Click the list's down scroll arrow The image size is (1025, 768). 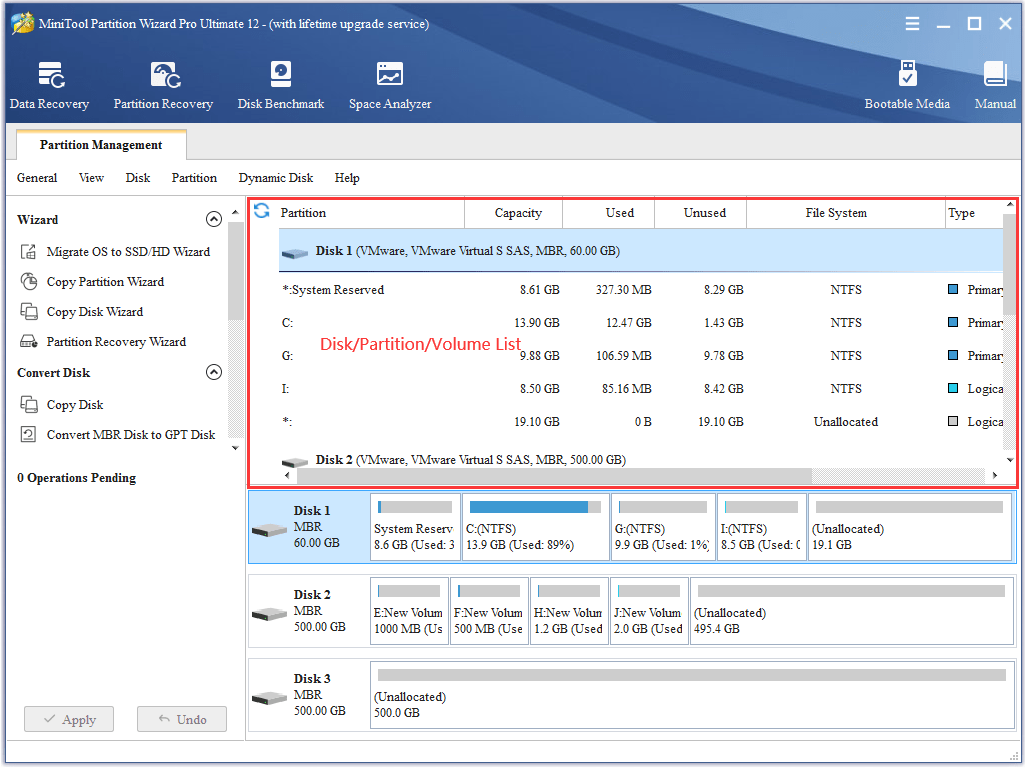click(1010, 460)
